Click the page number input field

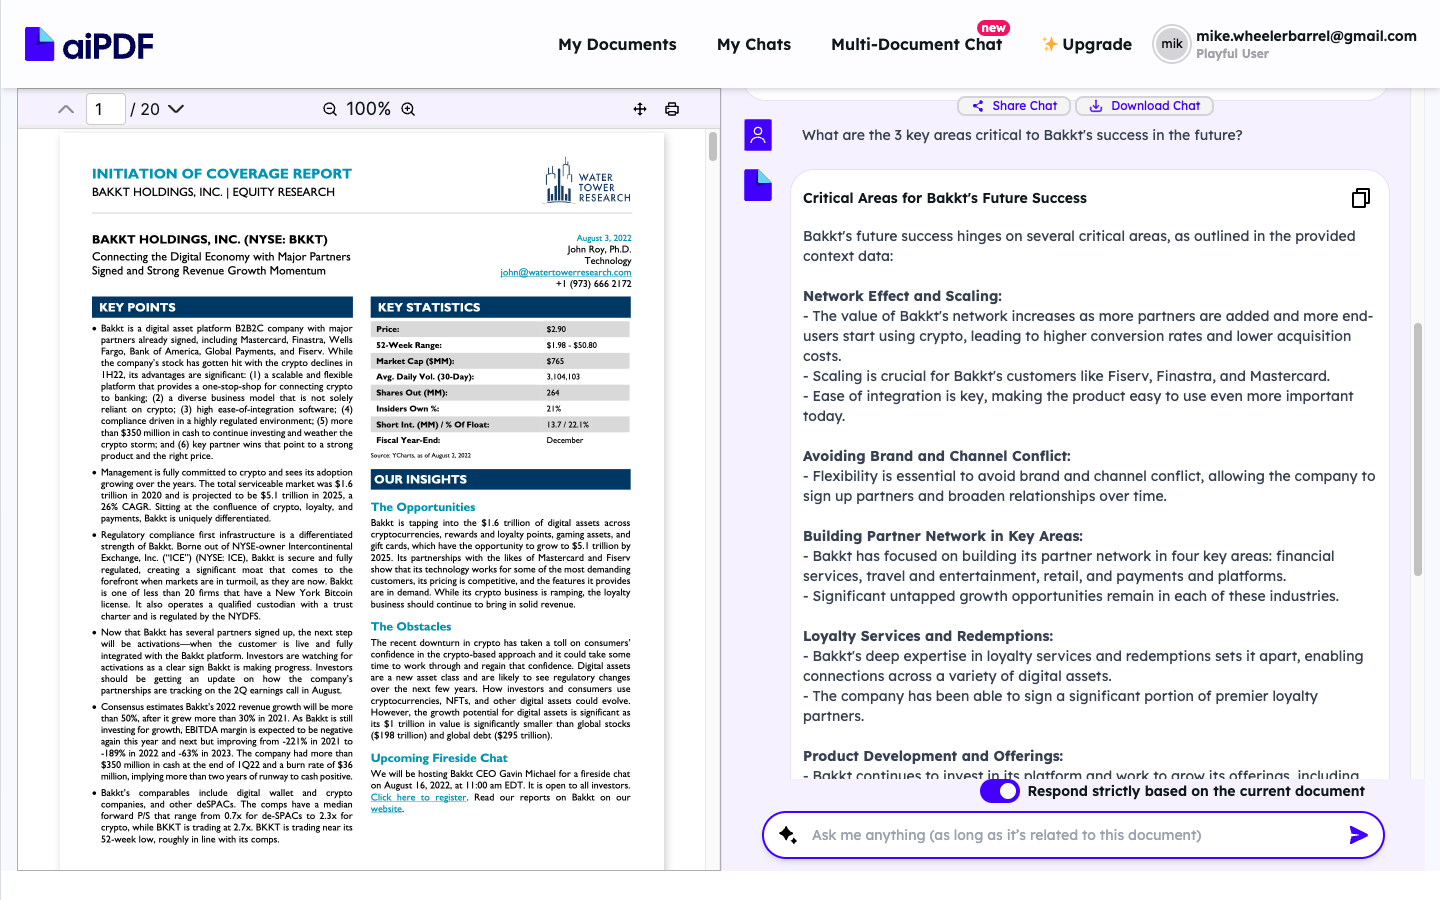click(106, 109)
